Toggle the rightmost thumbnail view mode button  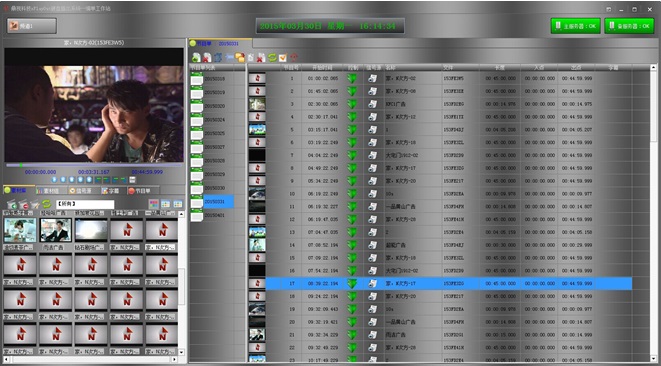[178, 204]
